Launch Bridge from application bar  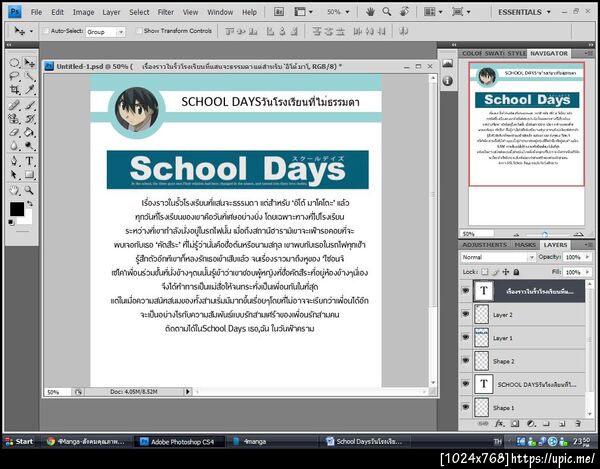(279, 12)
